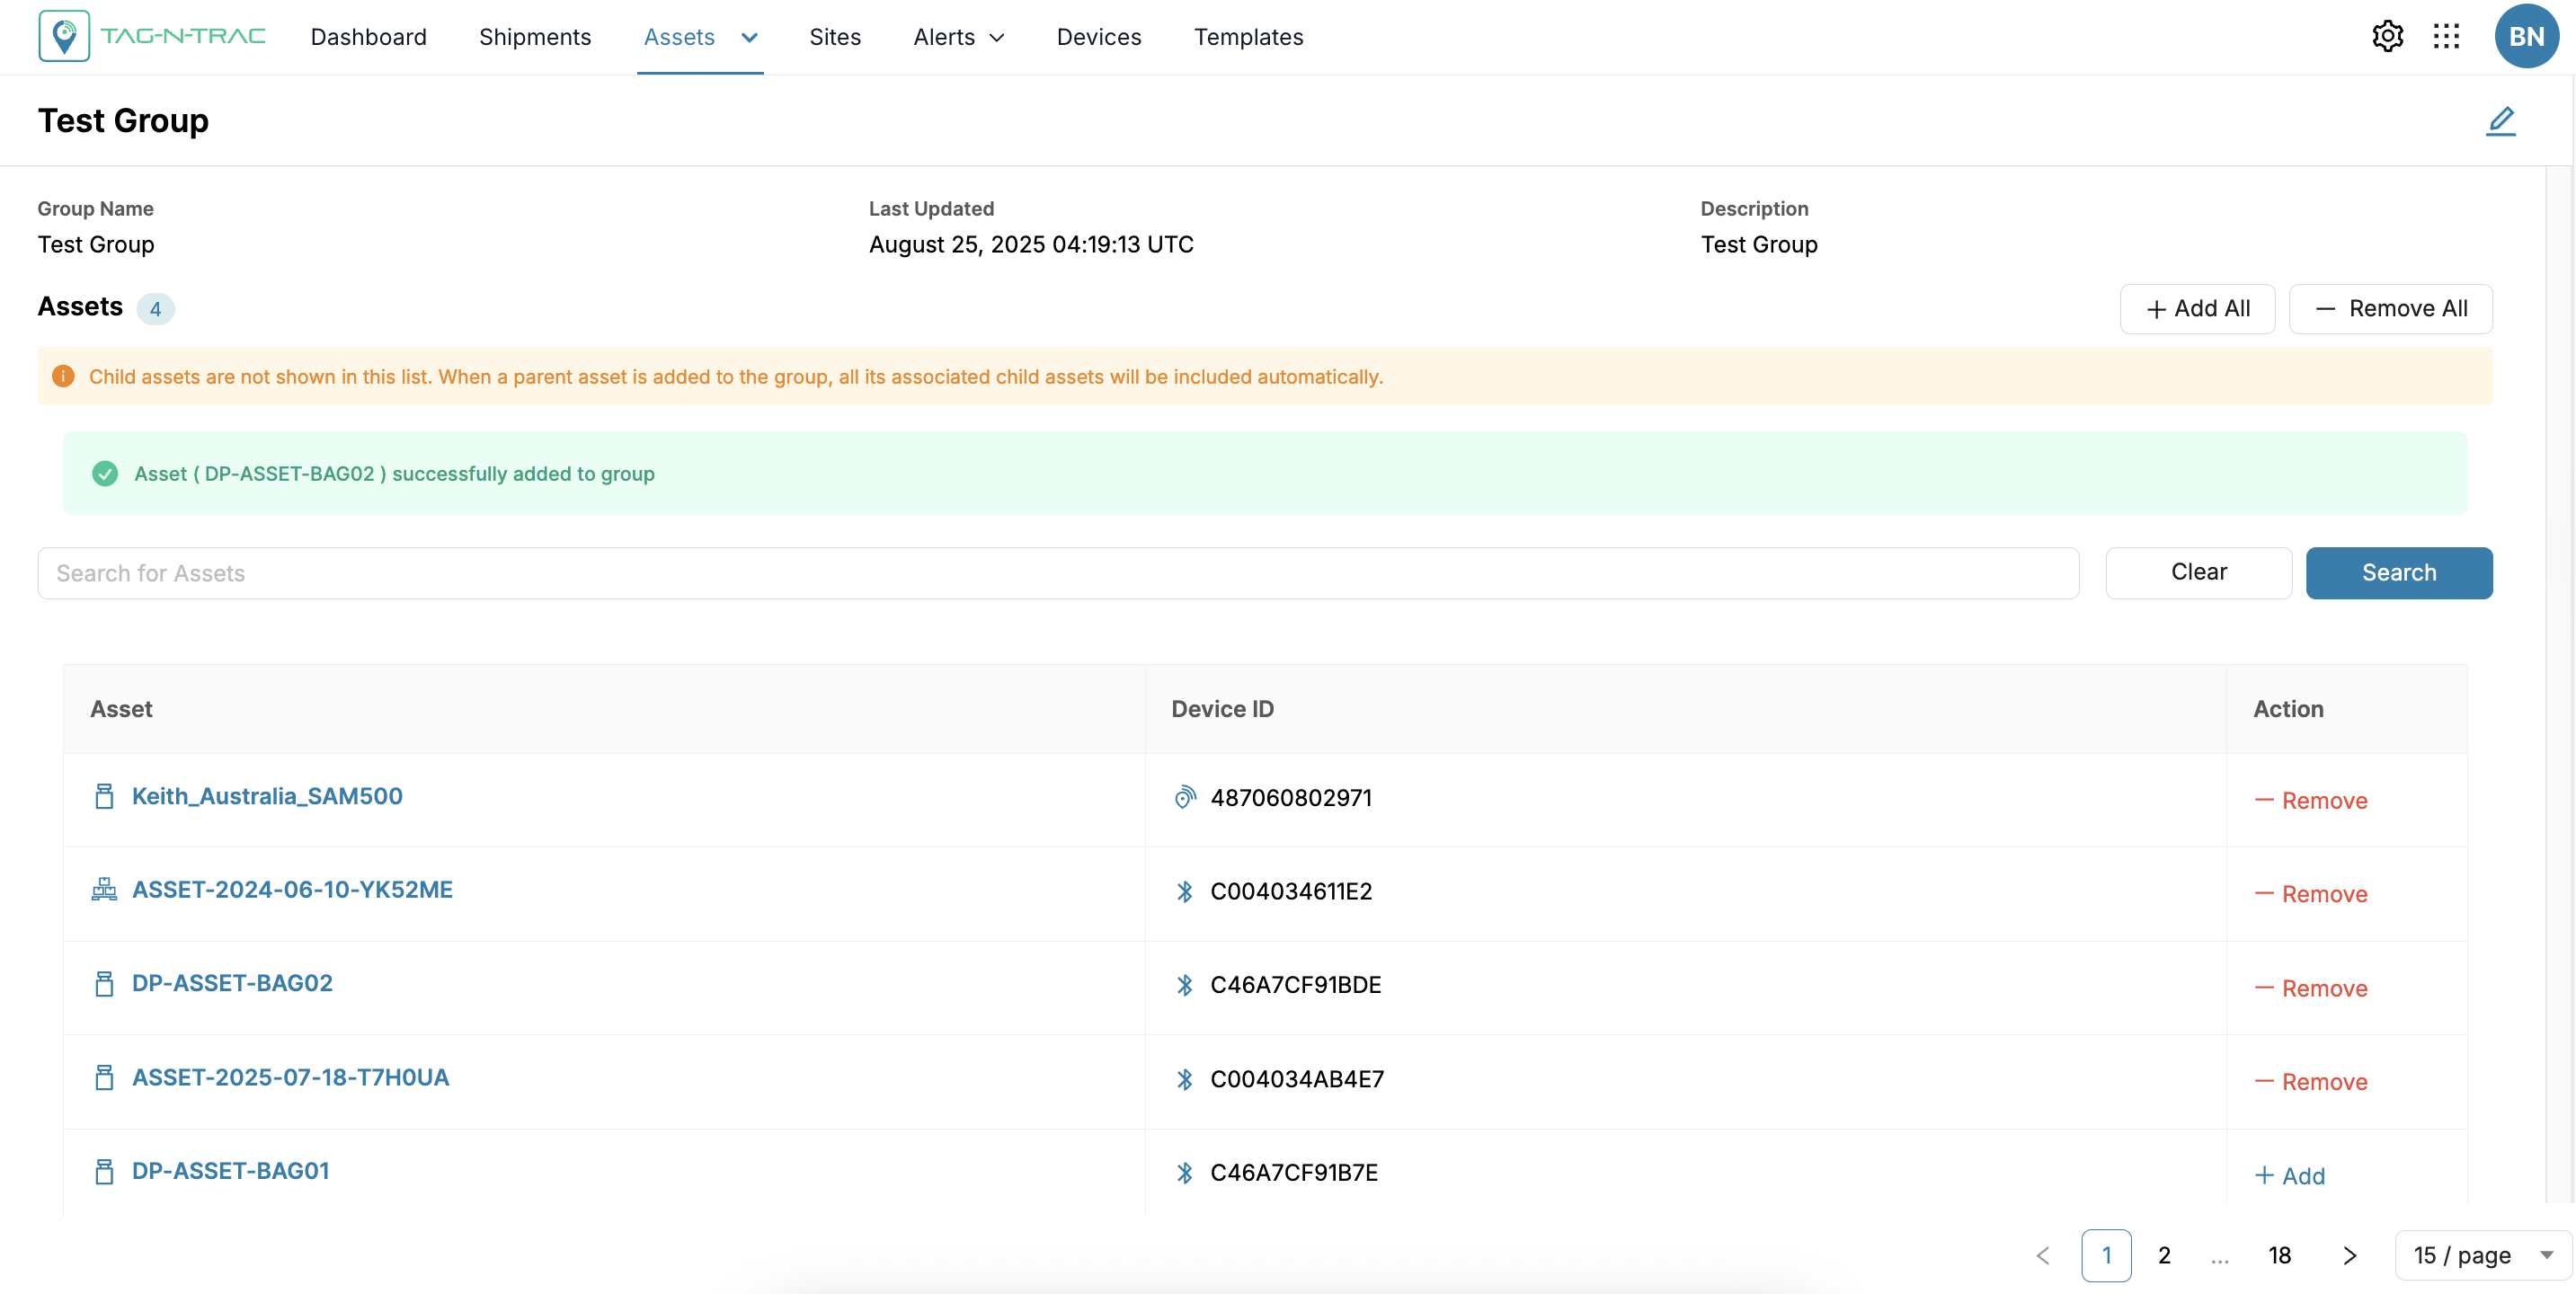Open the apps grid icon
Viewport: 2576px width, 1294px height.
coord(2446,37)
